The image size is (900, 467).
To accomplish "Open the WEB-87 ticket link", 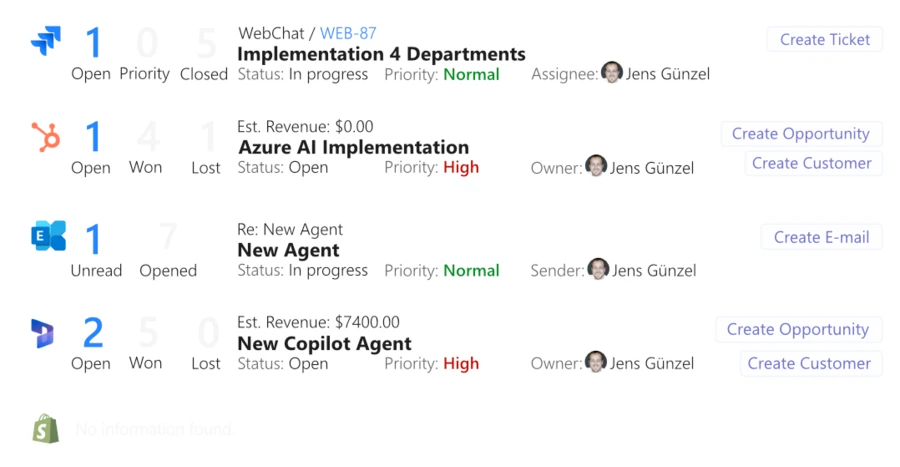I will coord(348,34).
